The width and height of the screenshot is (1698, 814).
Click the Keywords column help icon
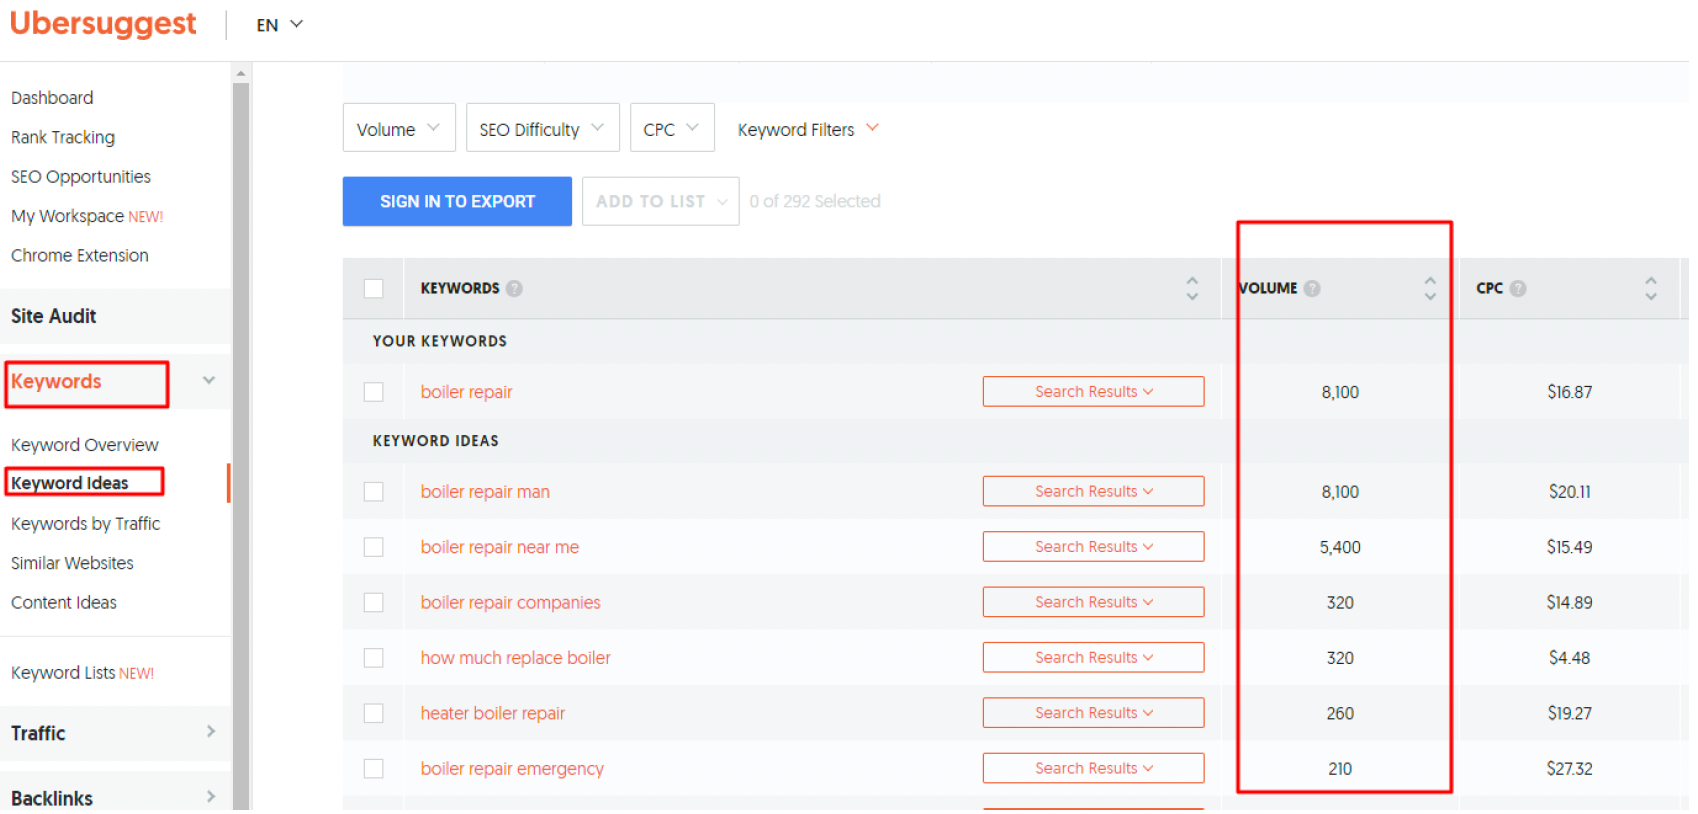[514, 288]
